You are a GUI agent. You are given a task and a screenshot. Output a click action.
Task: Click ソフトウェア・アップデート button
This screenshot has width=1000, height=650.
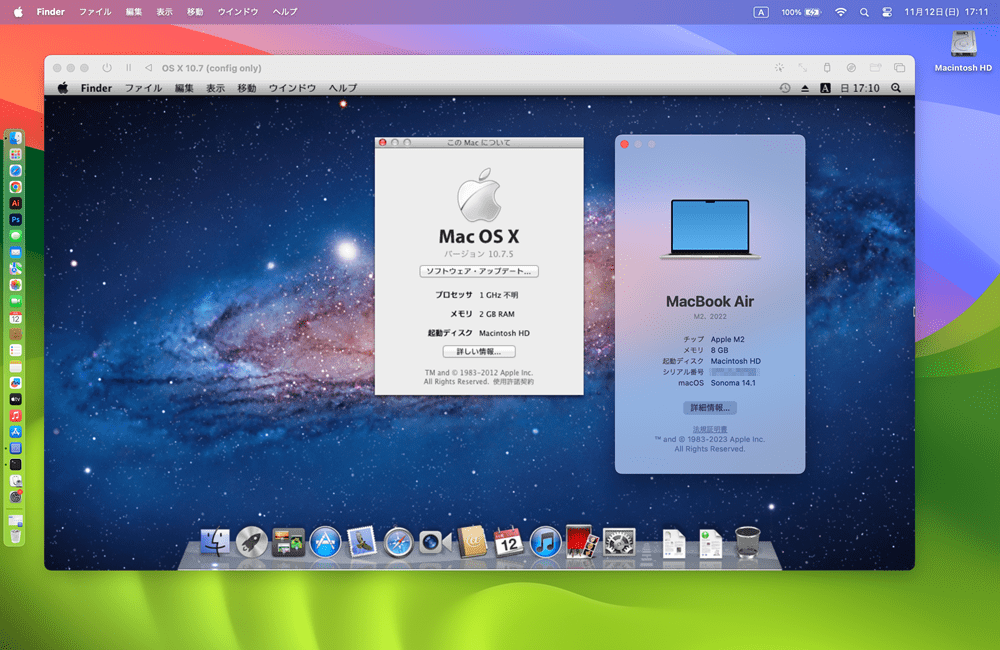point(478,271)
